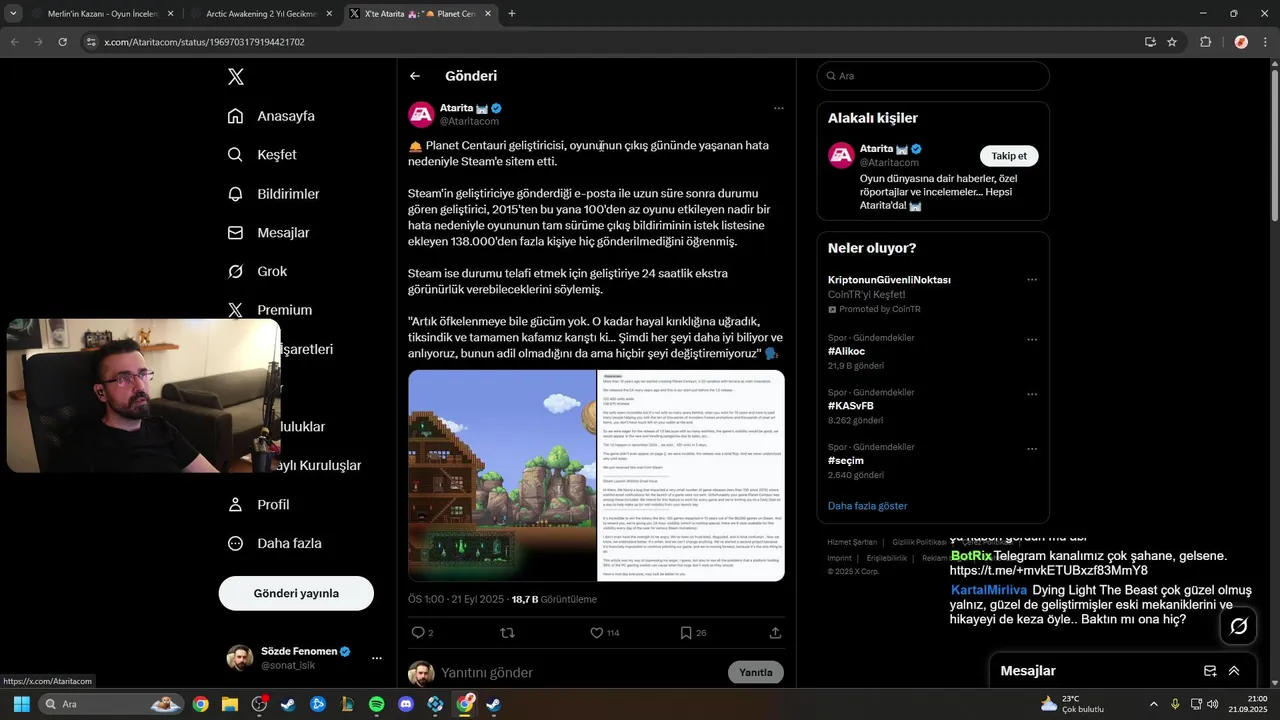
Task: Click the Gönderi yayınla button
Action: (x=296, y=593)
